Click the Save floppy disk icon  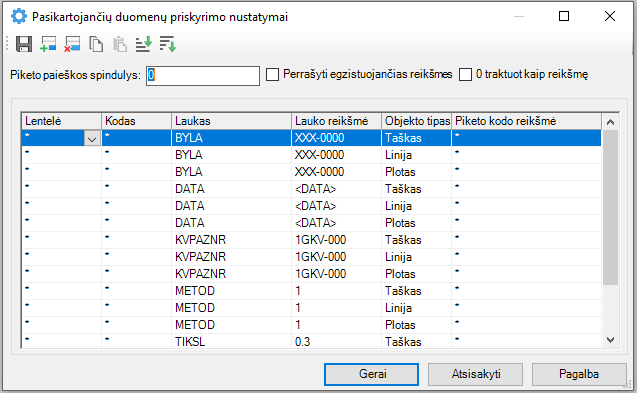[x=24, y=44]
